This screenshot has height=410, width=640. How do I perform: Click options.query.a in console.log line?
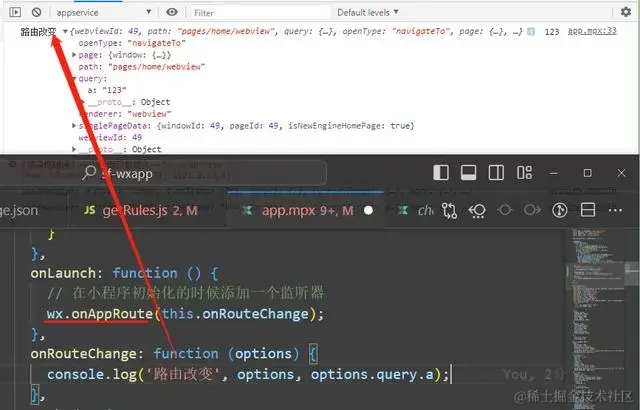372,374
